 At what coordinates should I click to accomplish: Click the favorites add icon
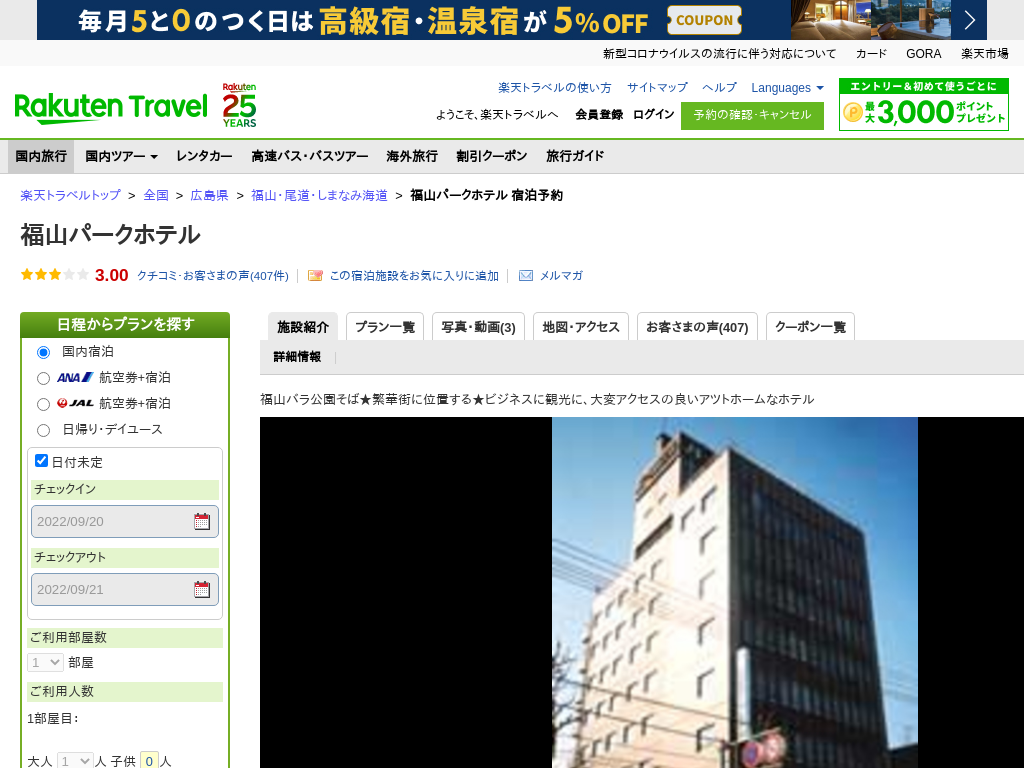point(315,276)
